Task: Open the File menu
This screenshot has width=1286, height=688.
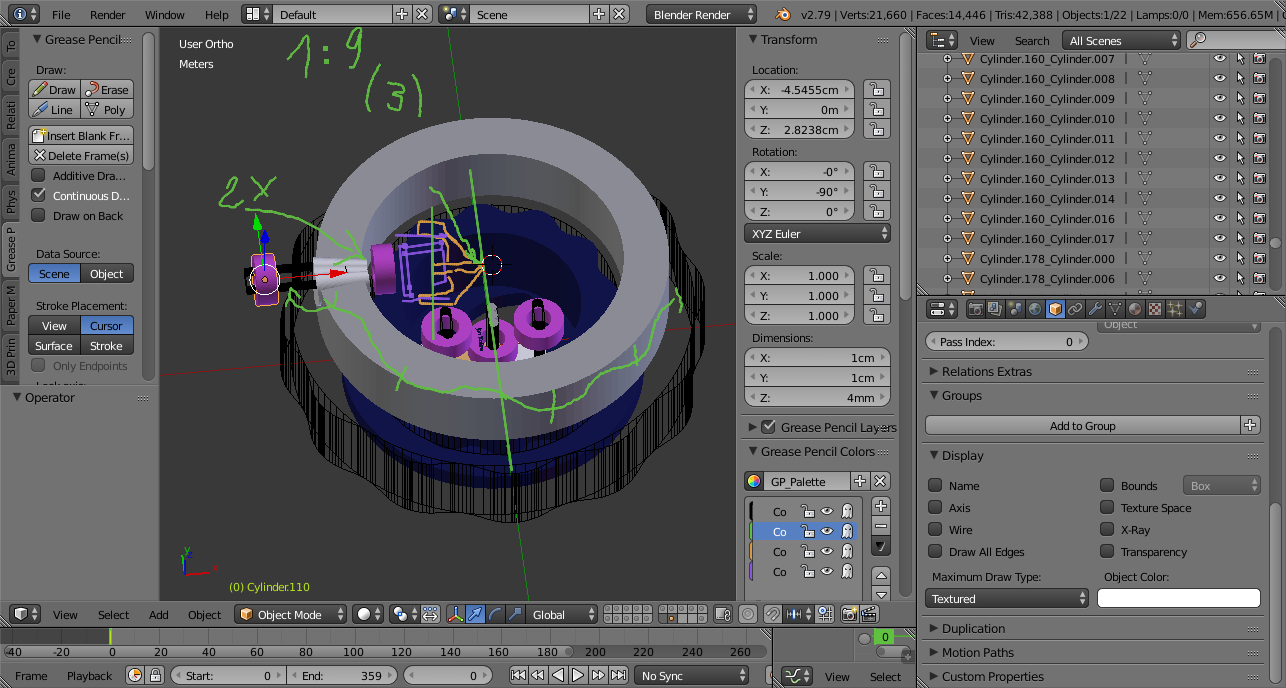Action: [61, 15]
